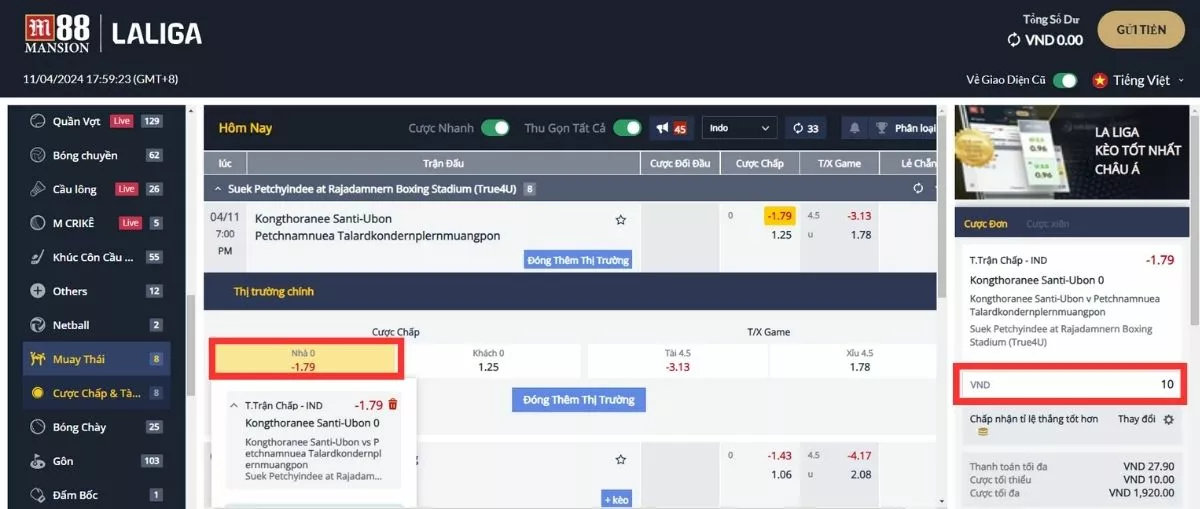Click the Vietnam flag language icon
The height and width of the screenshot is (509, 1200).
coord(1100,80)
